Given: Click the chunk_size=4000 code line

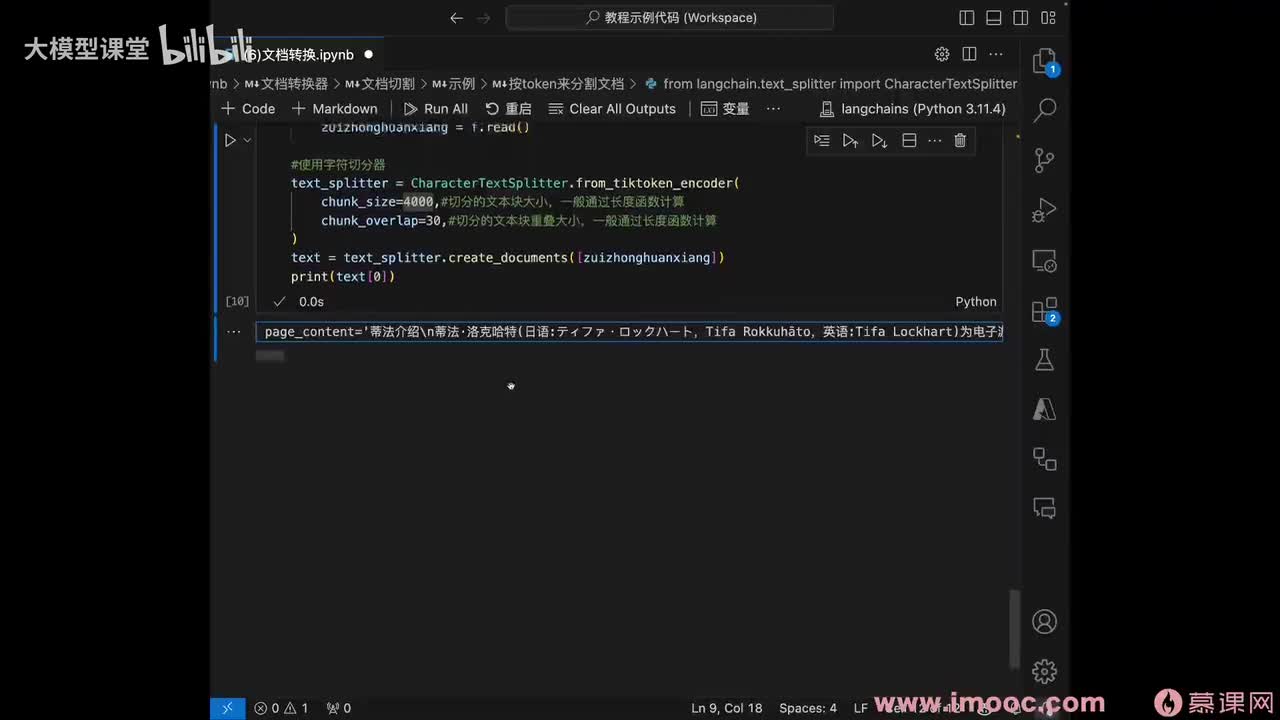Looking at the screenshot, I should 502,202.
